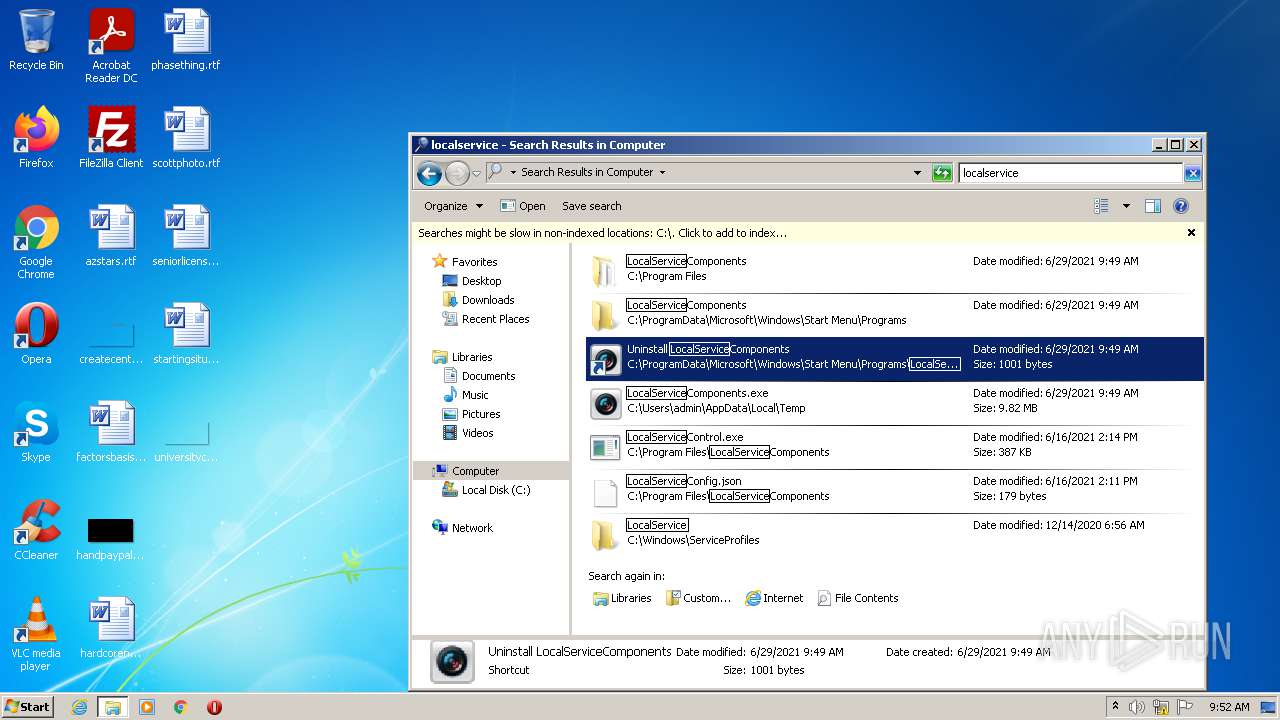1280x720 pixels.
Task: Search again in Custom locations
Action: click(x=698, y=598)
